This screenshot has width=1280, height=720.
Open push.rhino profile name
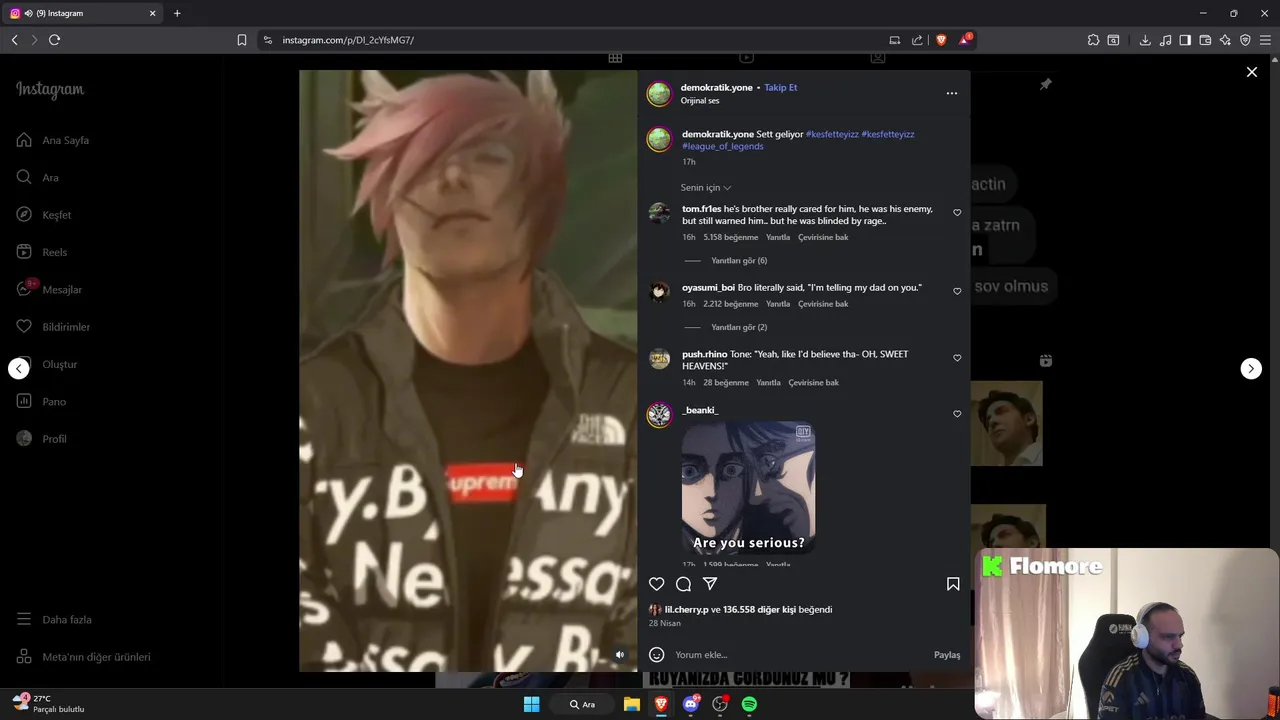pyautogui.click(x=705, y=354)
